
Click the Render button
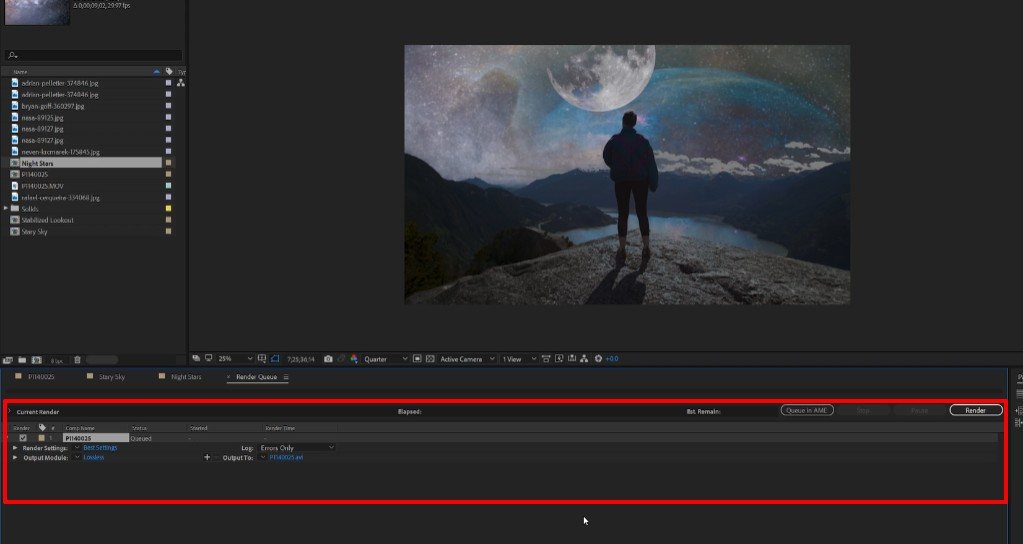[x=975, y=410]
